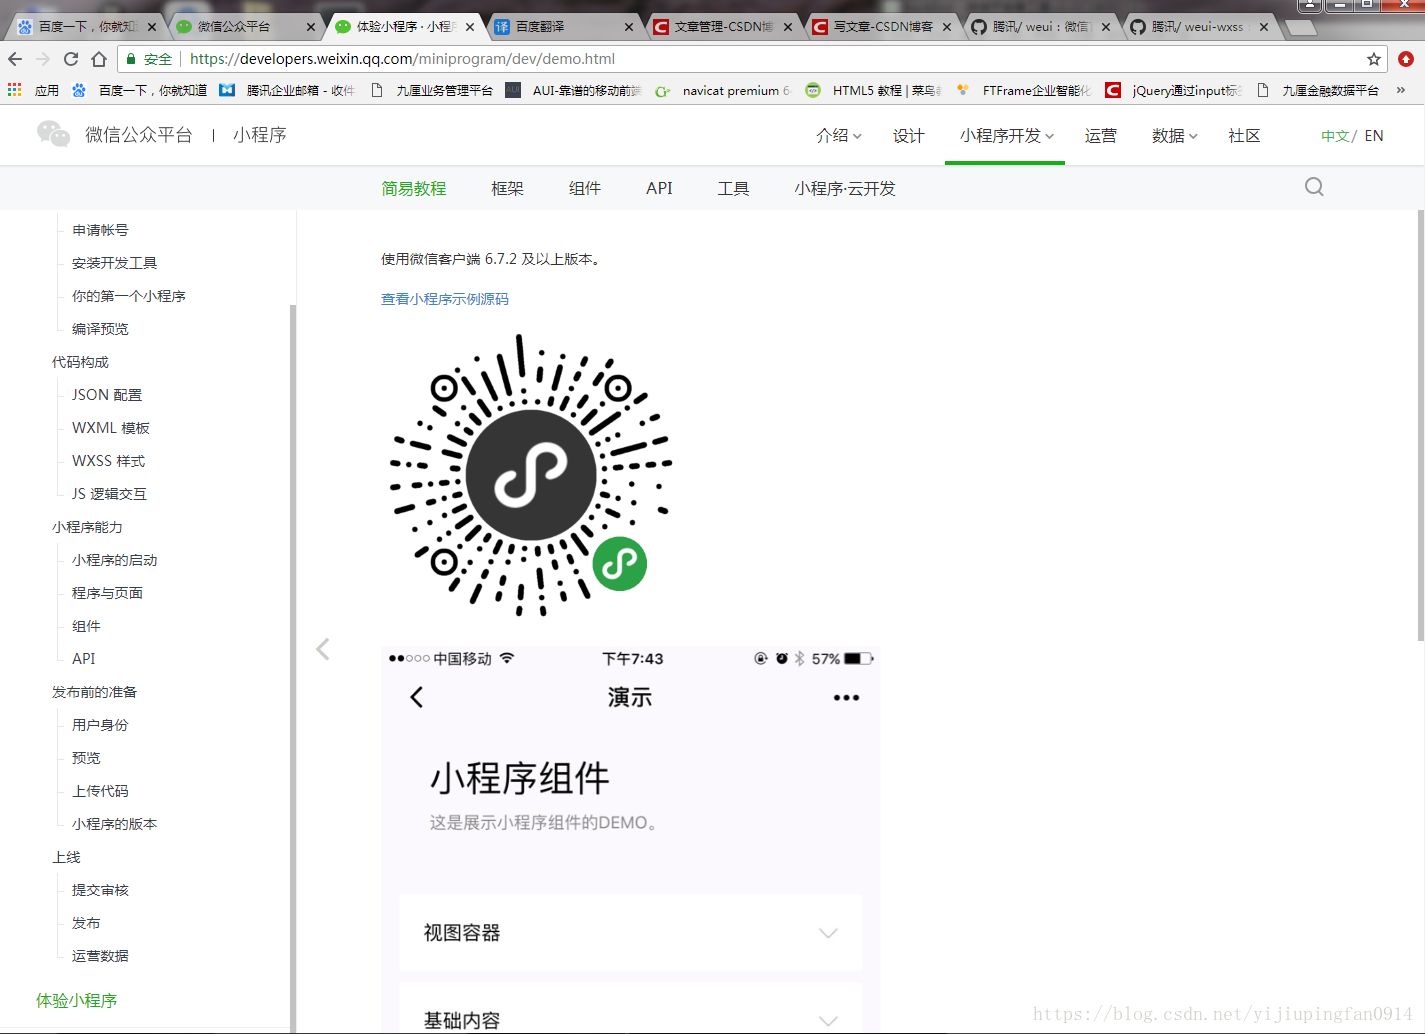Switch site language to EN
The height and width of the screenshot is (1034, 1425).
(x=1374, y=136)
